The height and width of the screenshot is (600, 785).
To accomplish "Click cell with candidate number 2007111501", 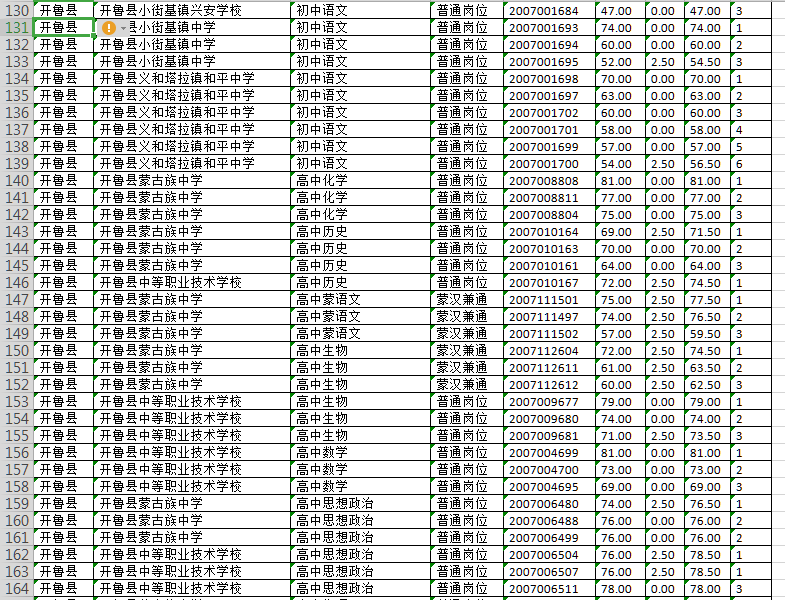I will (548, 300).
